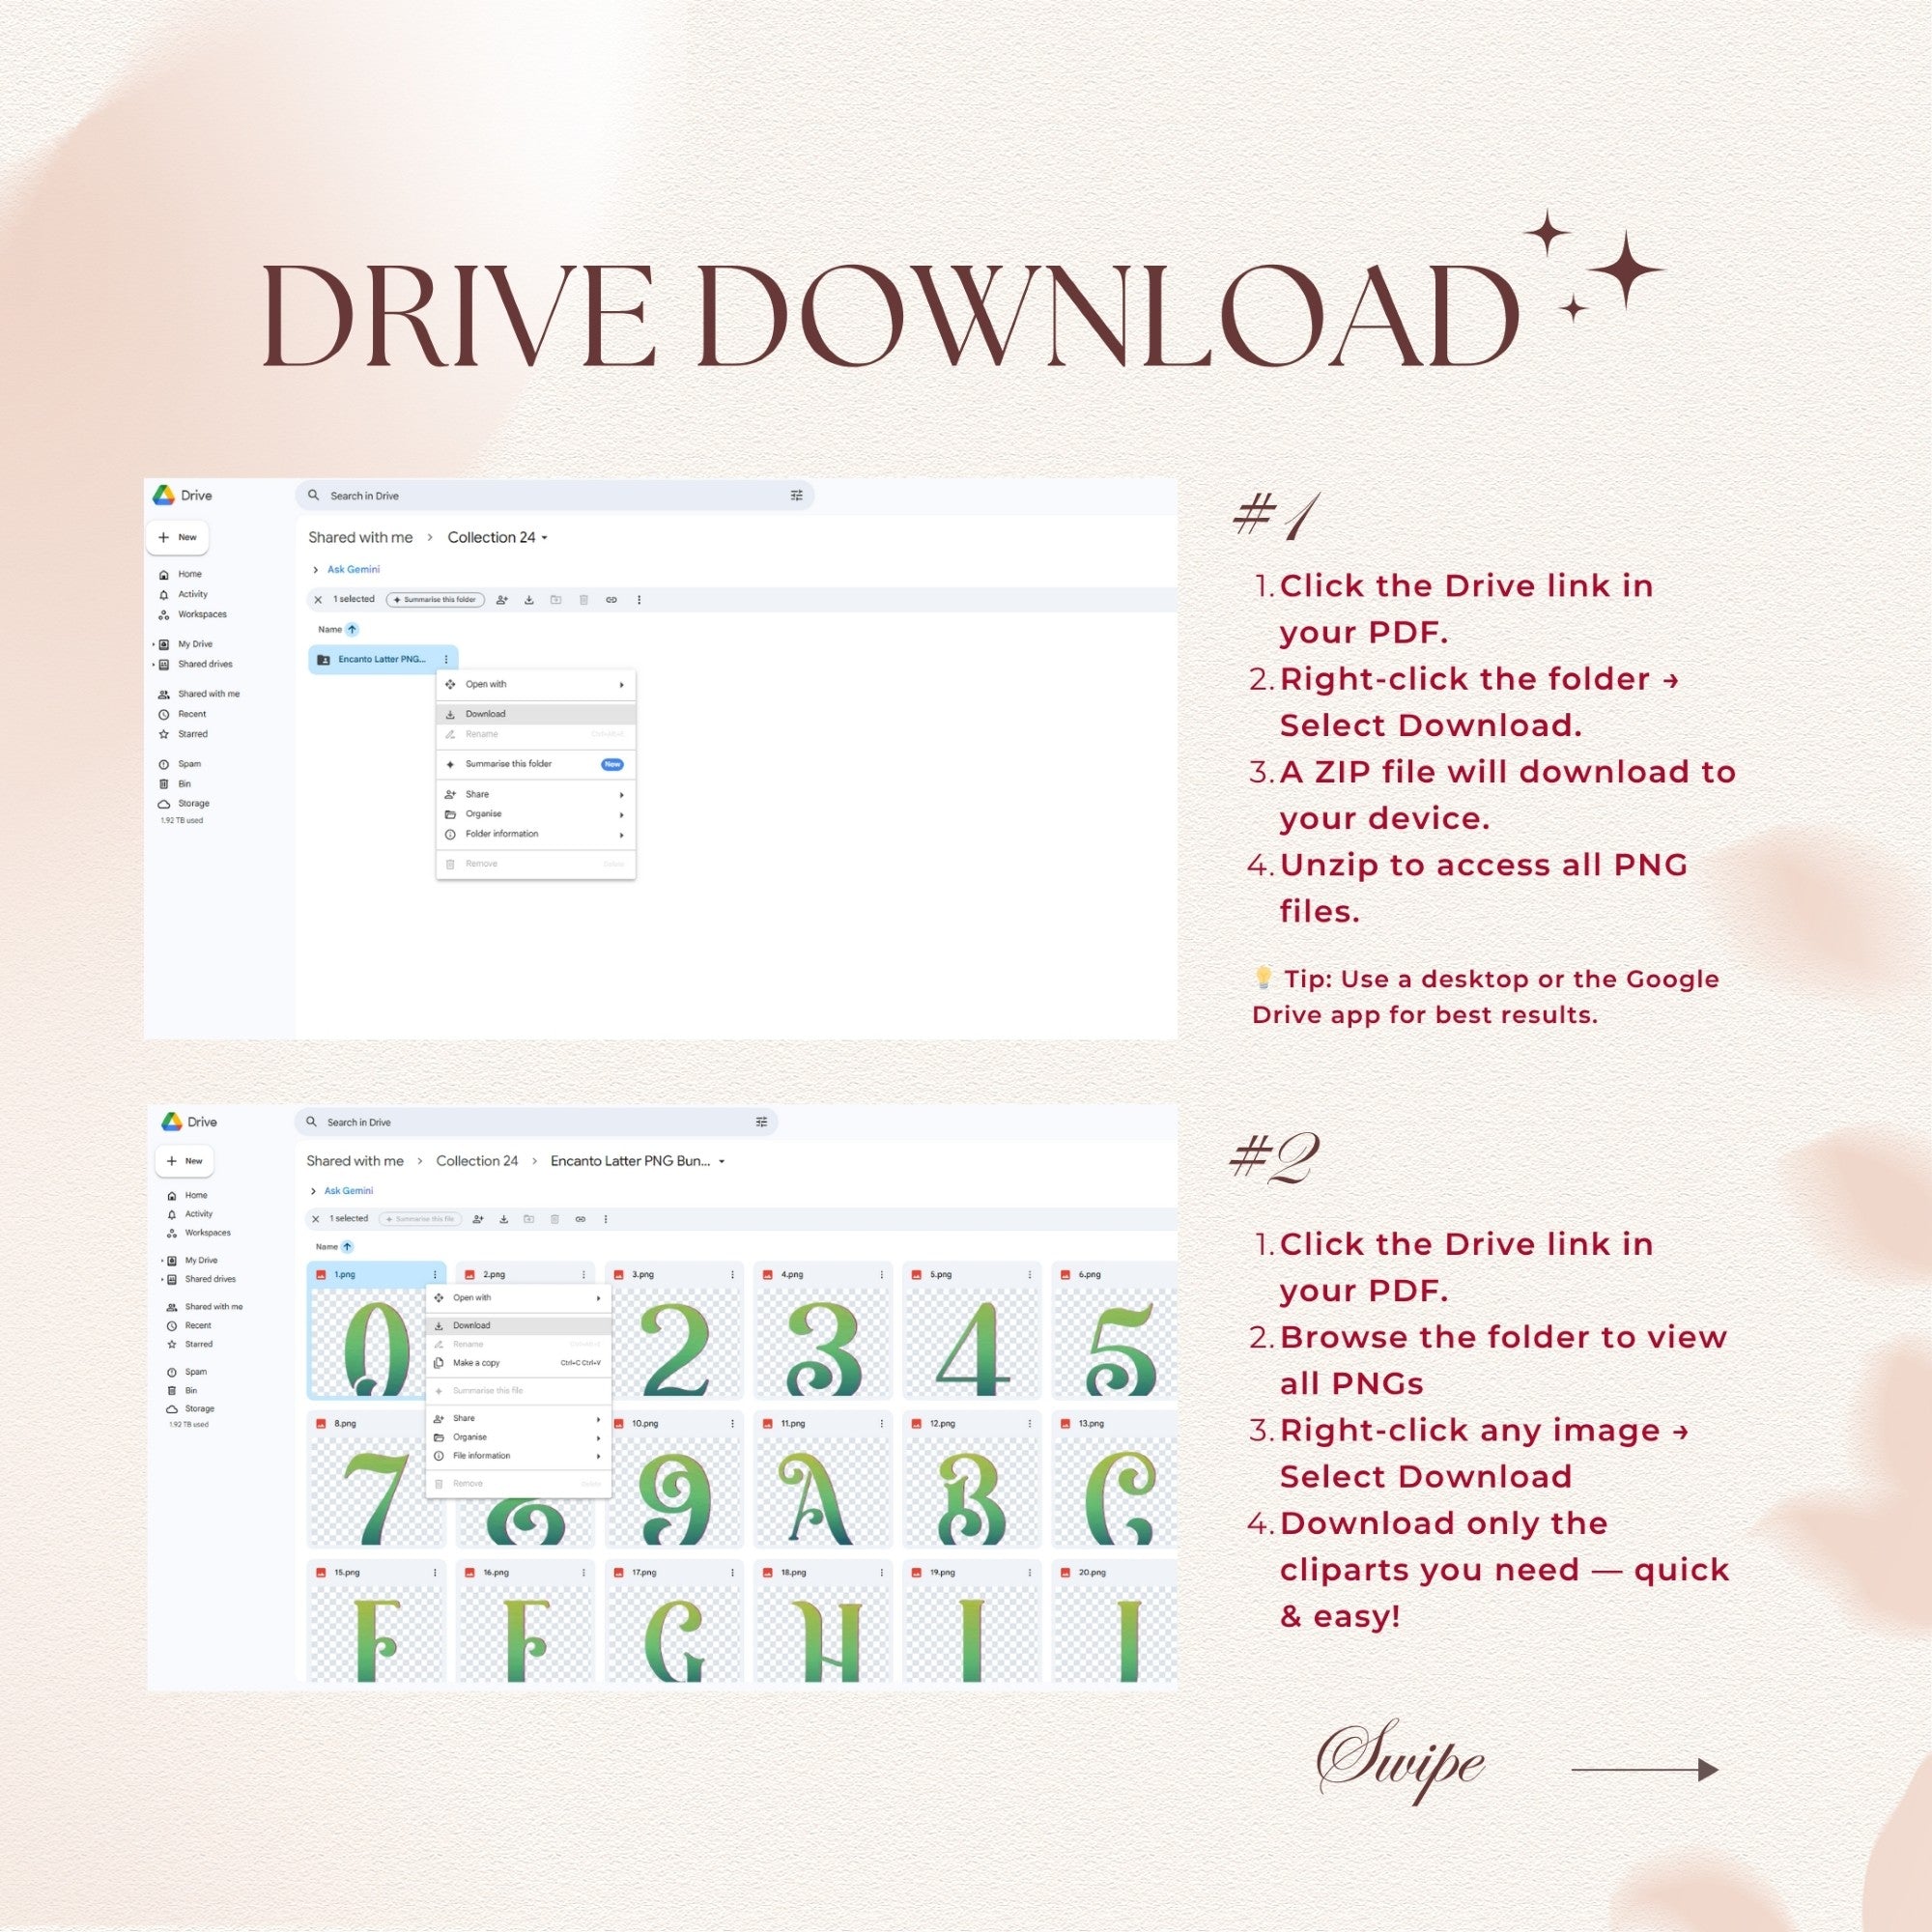This screenshot has height=1932, width=1932.
Task: Open 'Folder information' submenu in the context menu
Action: 536,834
